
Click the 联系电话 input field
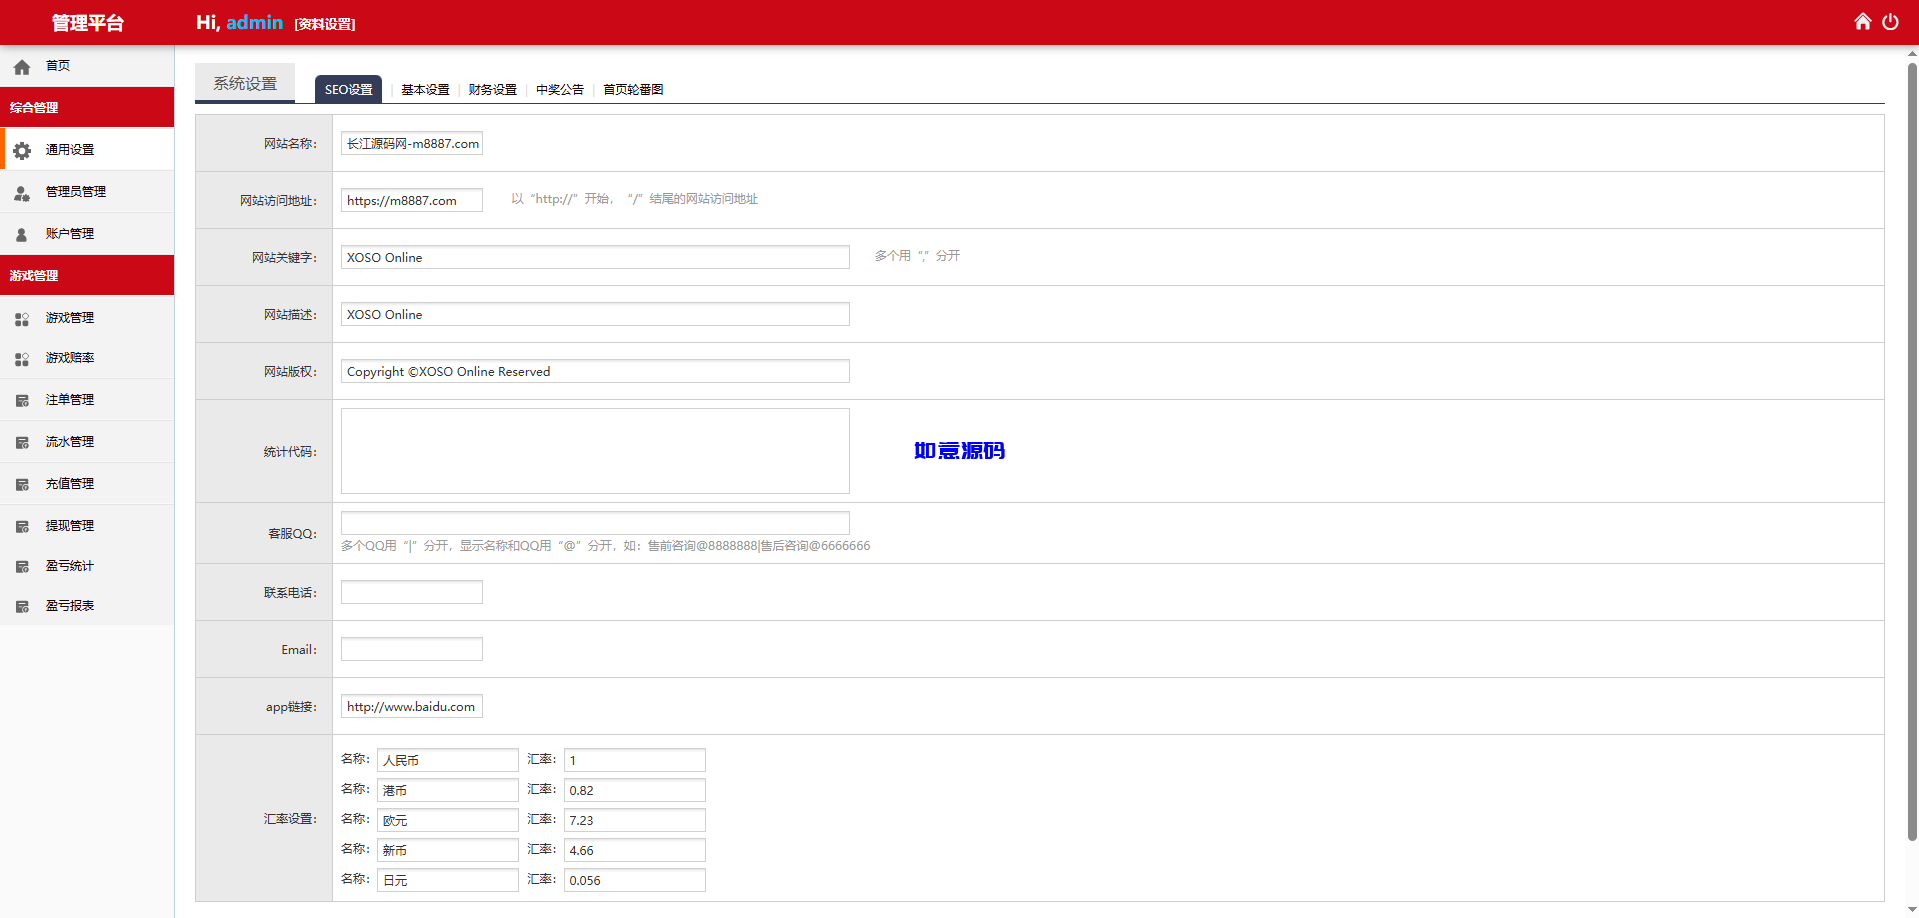(412, 592)
